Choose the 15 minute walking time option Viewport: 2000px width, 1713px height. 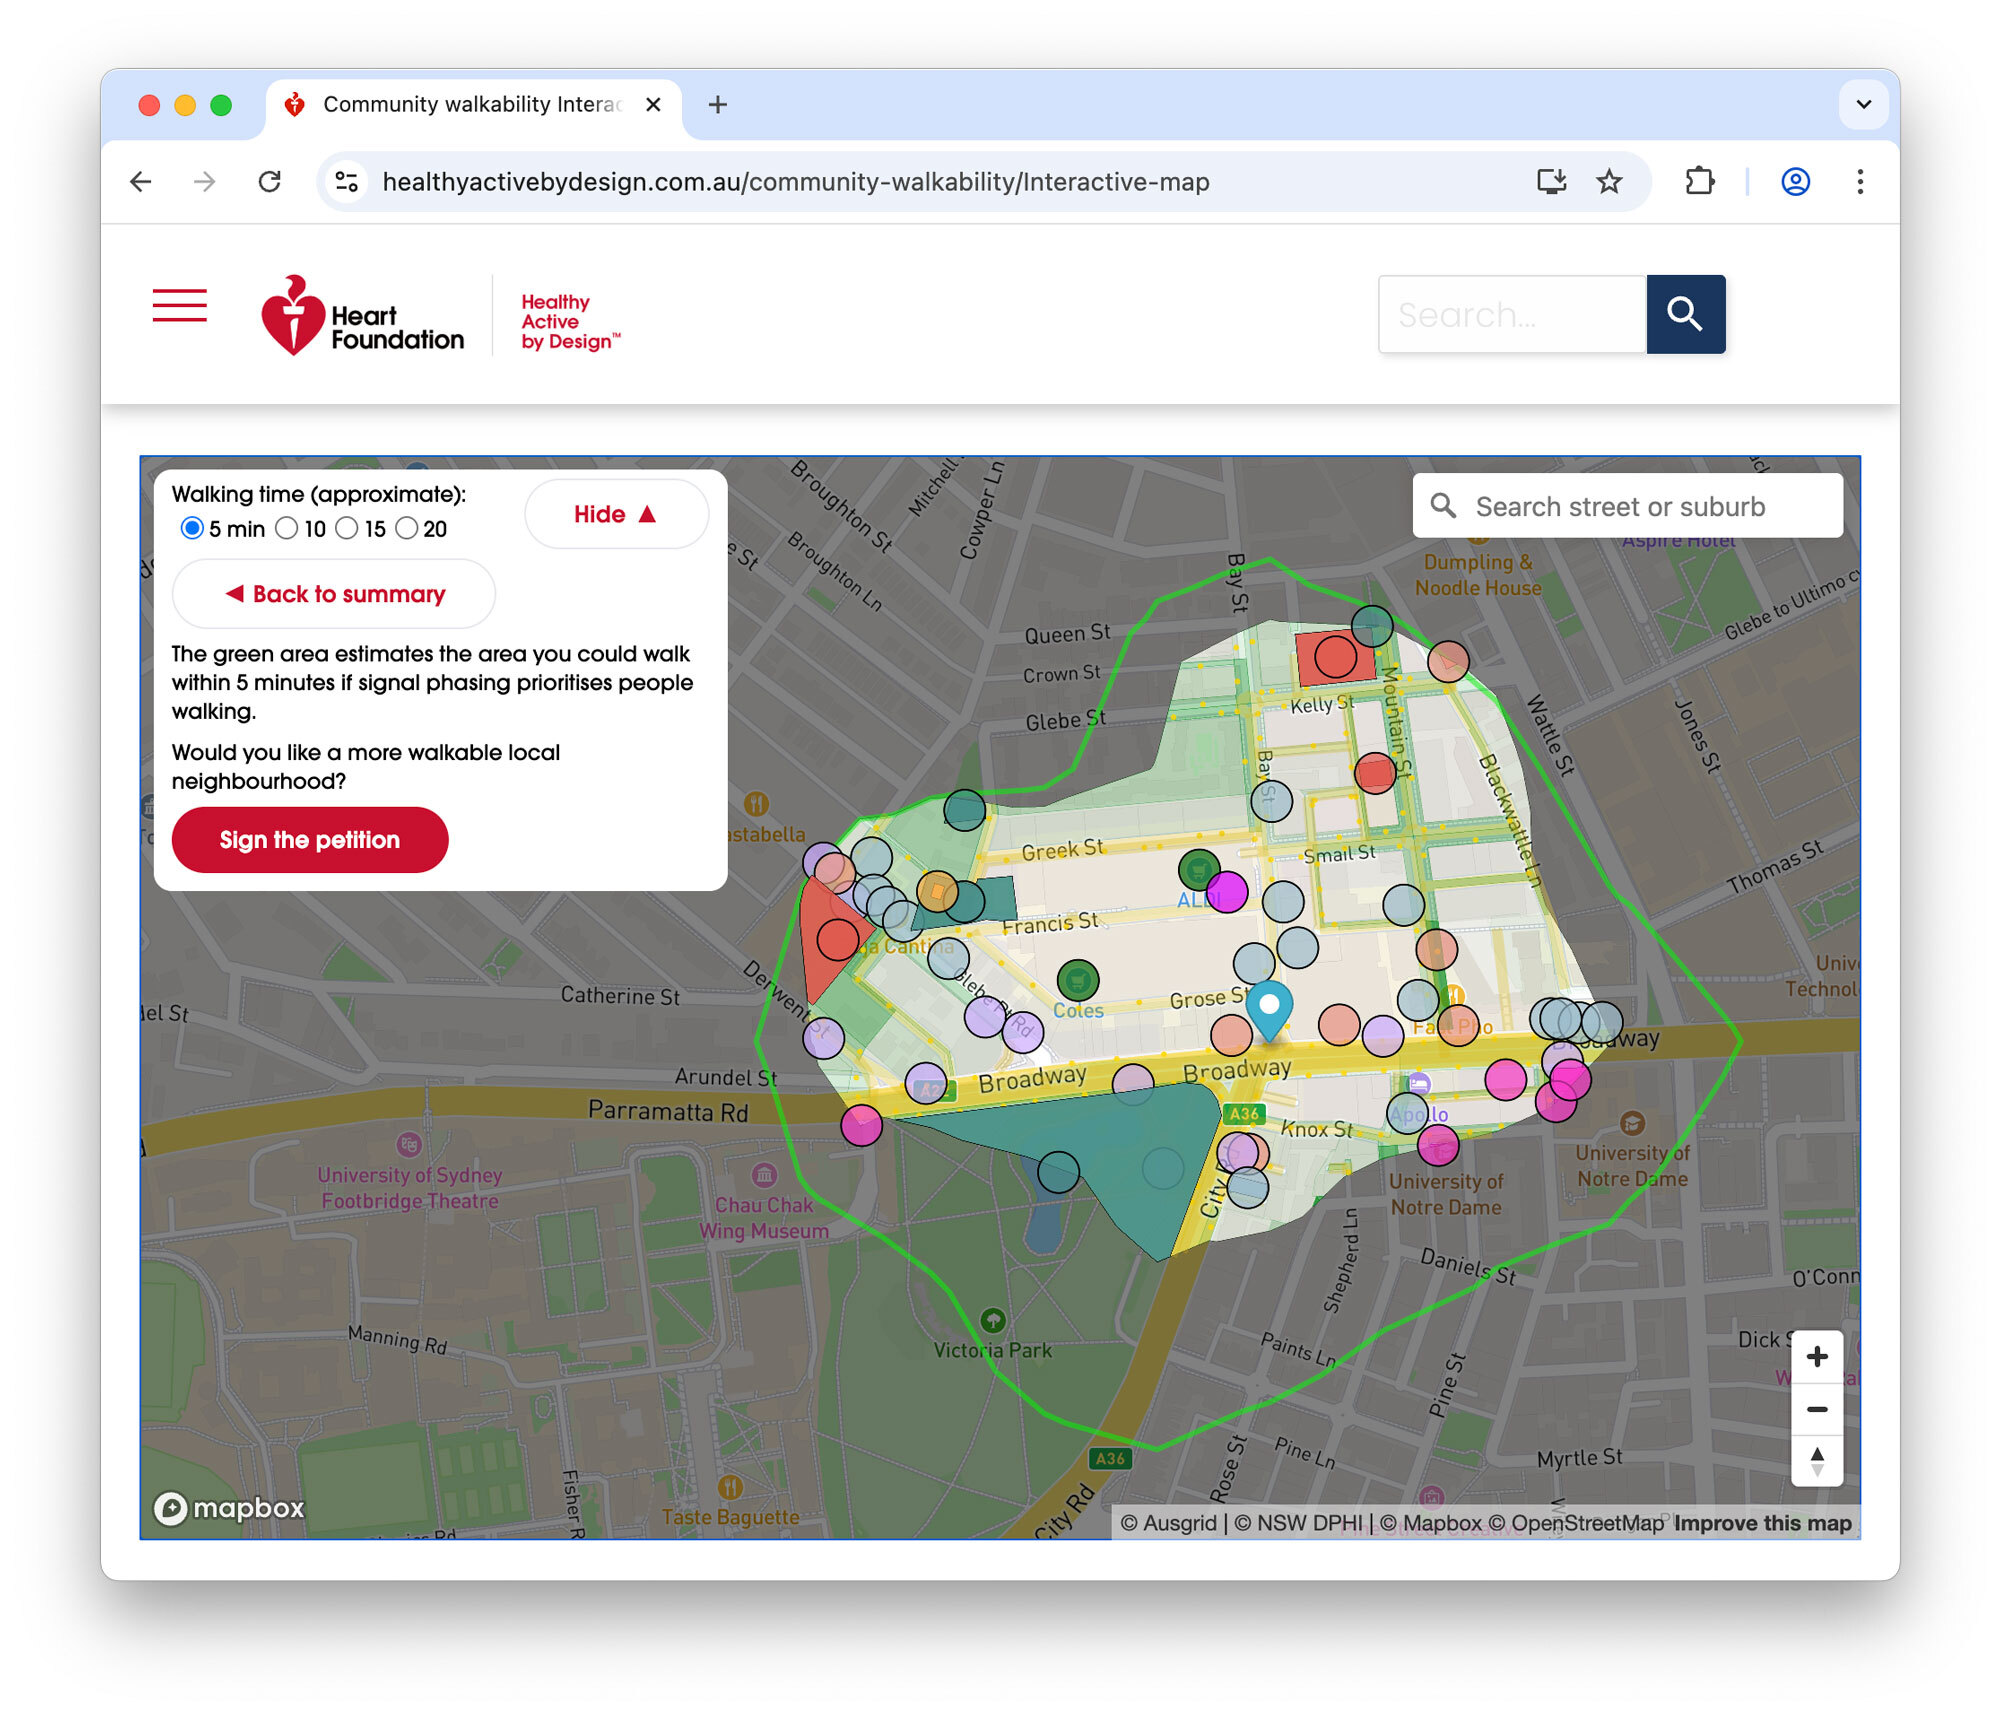tap(347, 529)
